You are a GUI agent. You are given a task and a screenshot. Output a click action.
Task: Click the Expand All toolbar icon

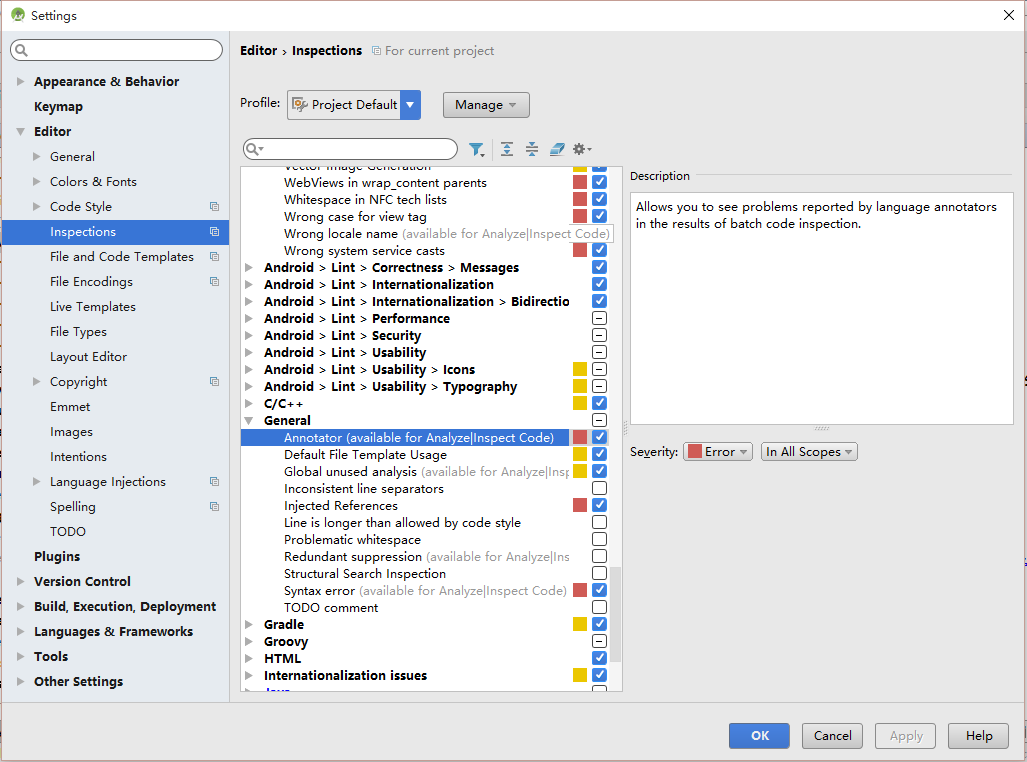[507, 149]
